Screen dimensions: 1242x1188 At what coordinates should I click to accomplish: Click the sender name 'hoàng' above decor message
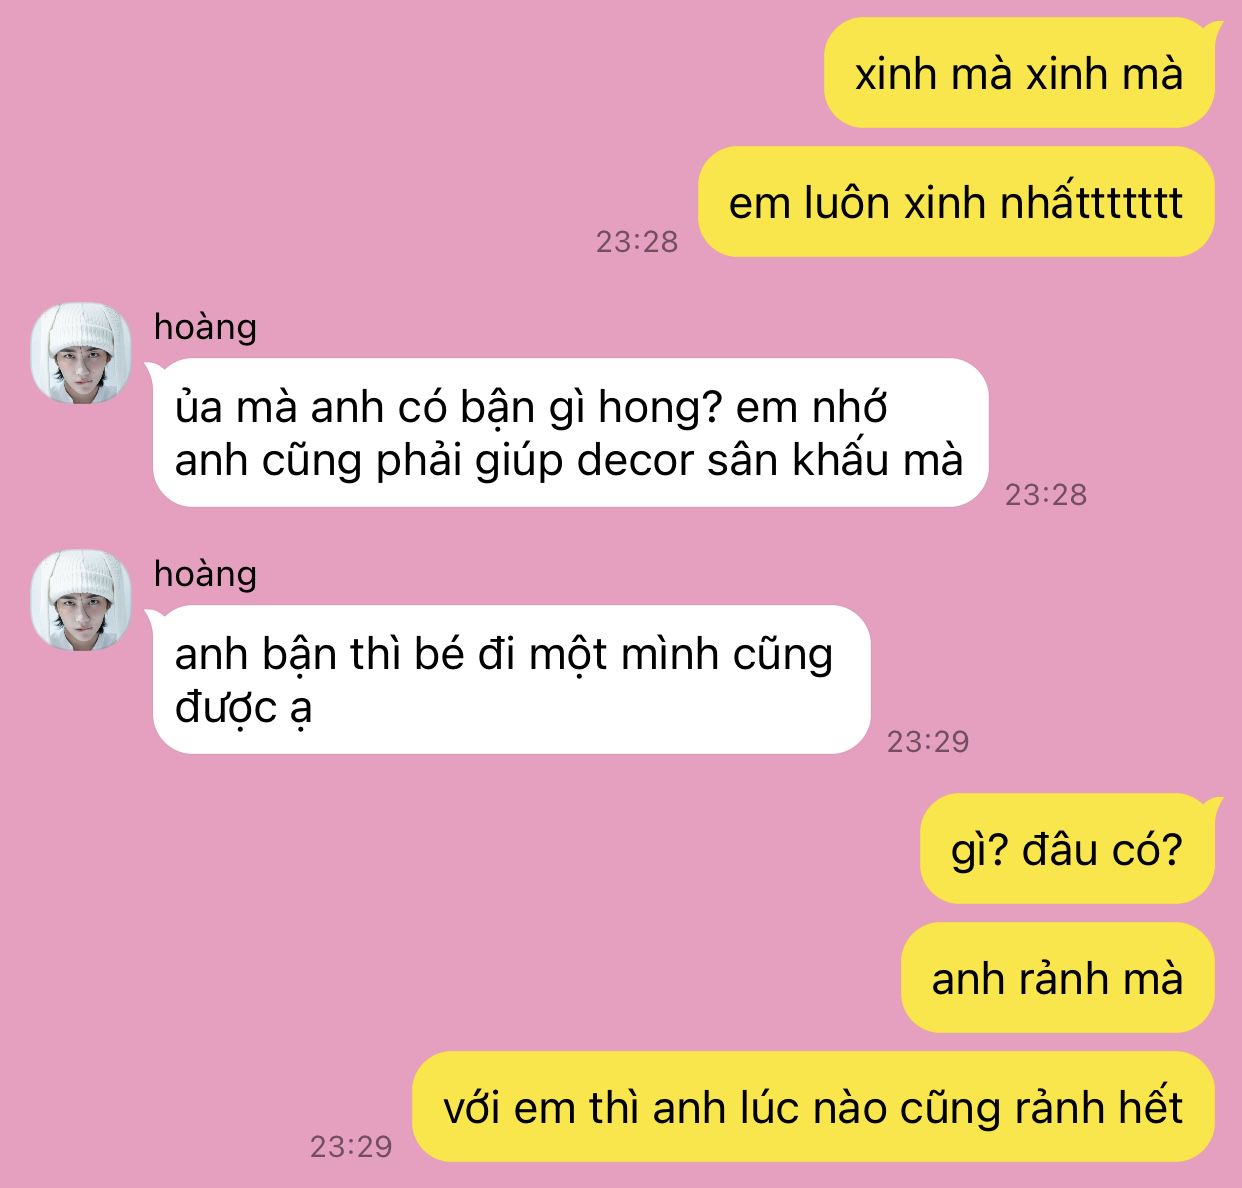(205, 327)
